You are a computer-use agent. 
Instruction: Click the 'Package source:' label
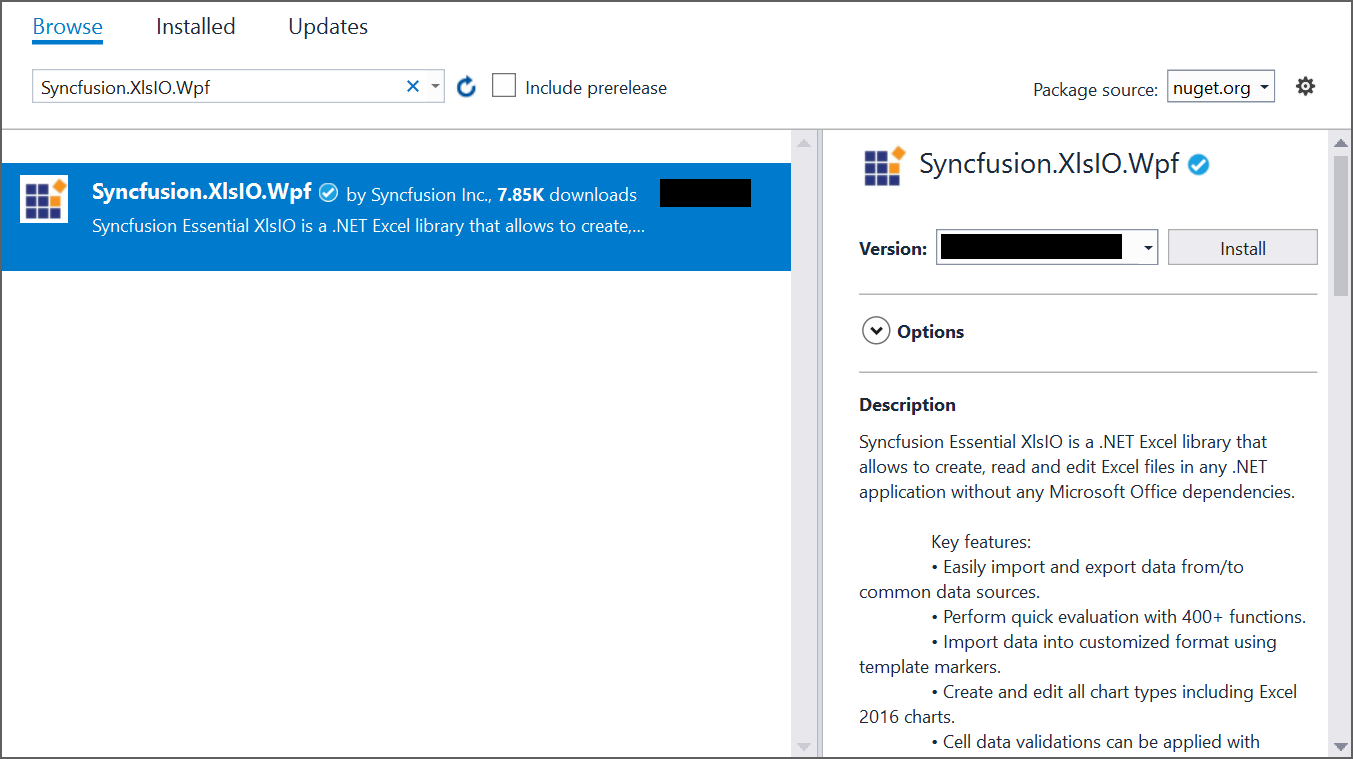[x=1095, y=90]
